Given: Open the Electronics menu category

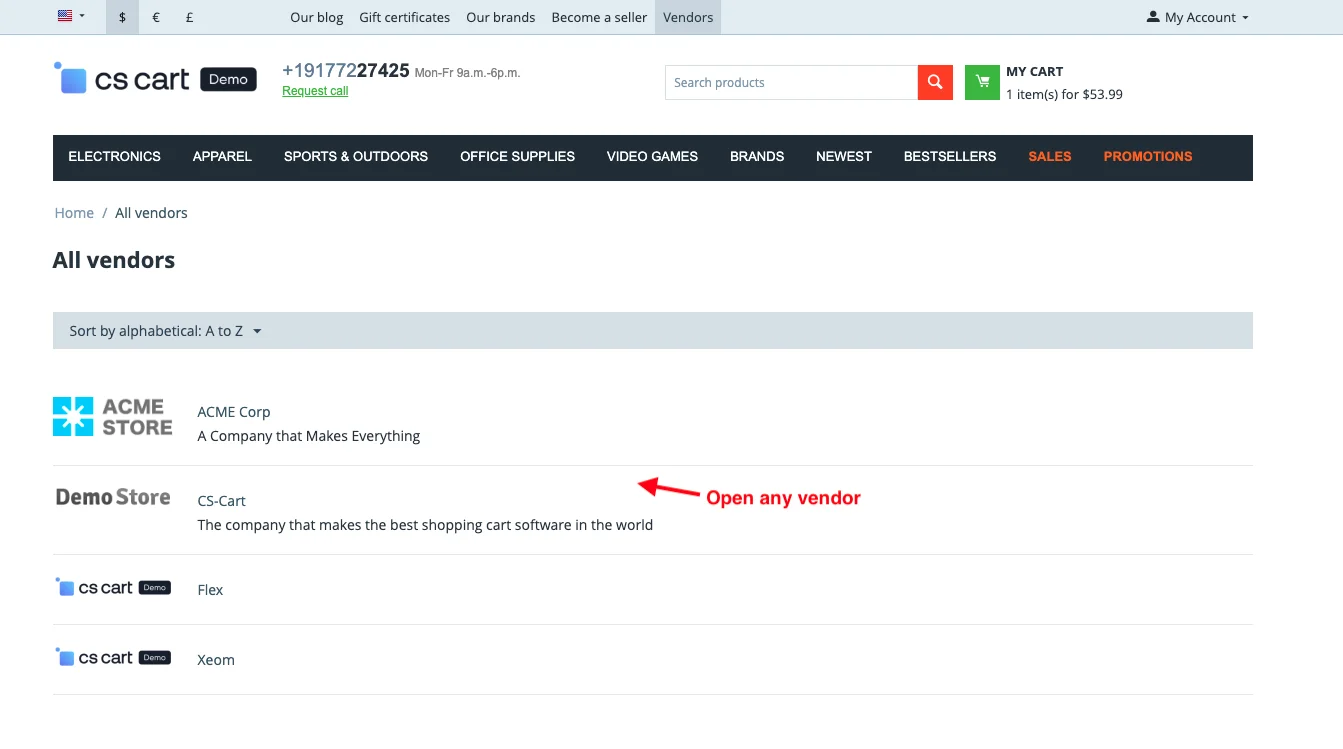Looking at the screenshot, I should [x=114, y=157].
